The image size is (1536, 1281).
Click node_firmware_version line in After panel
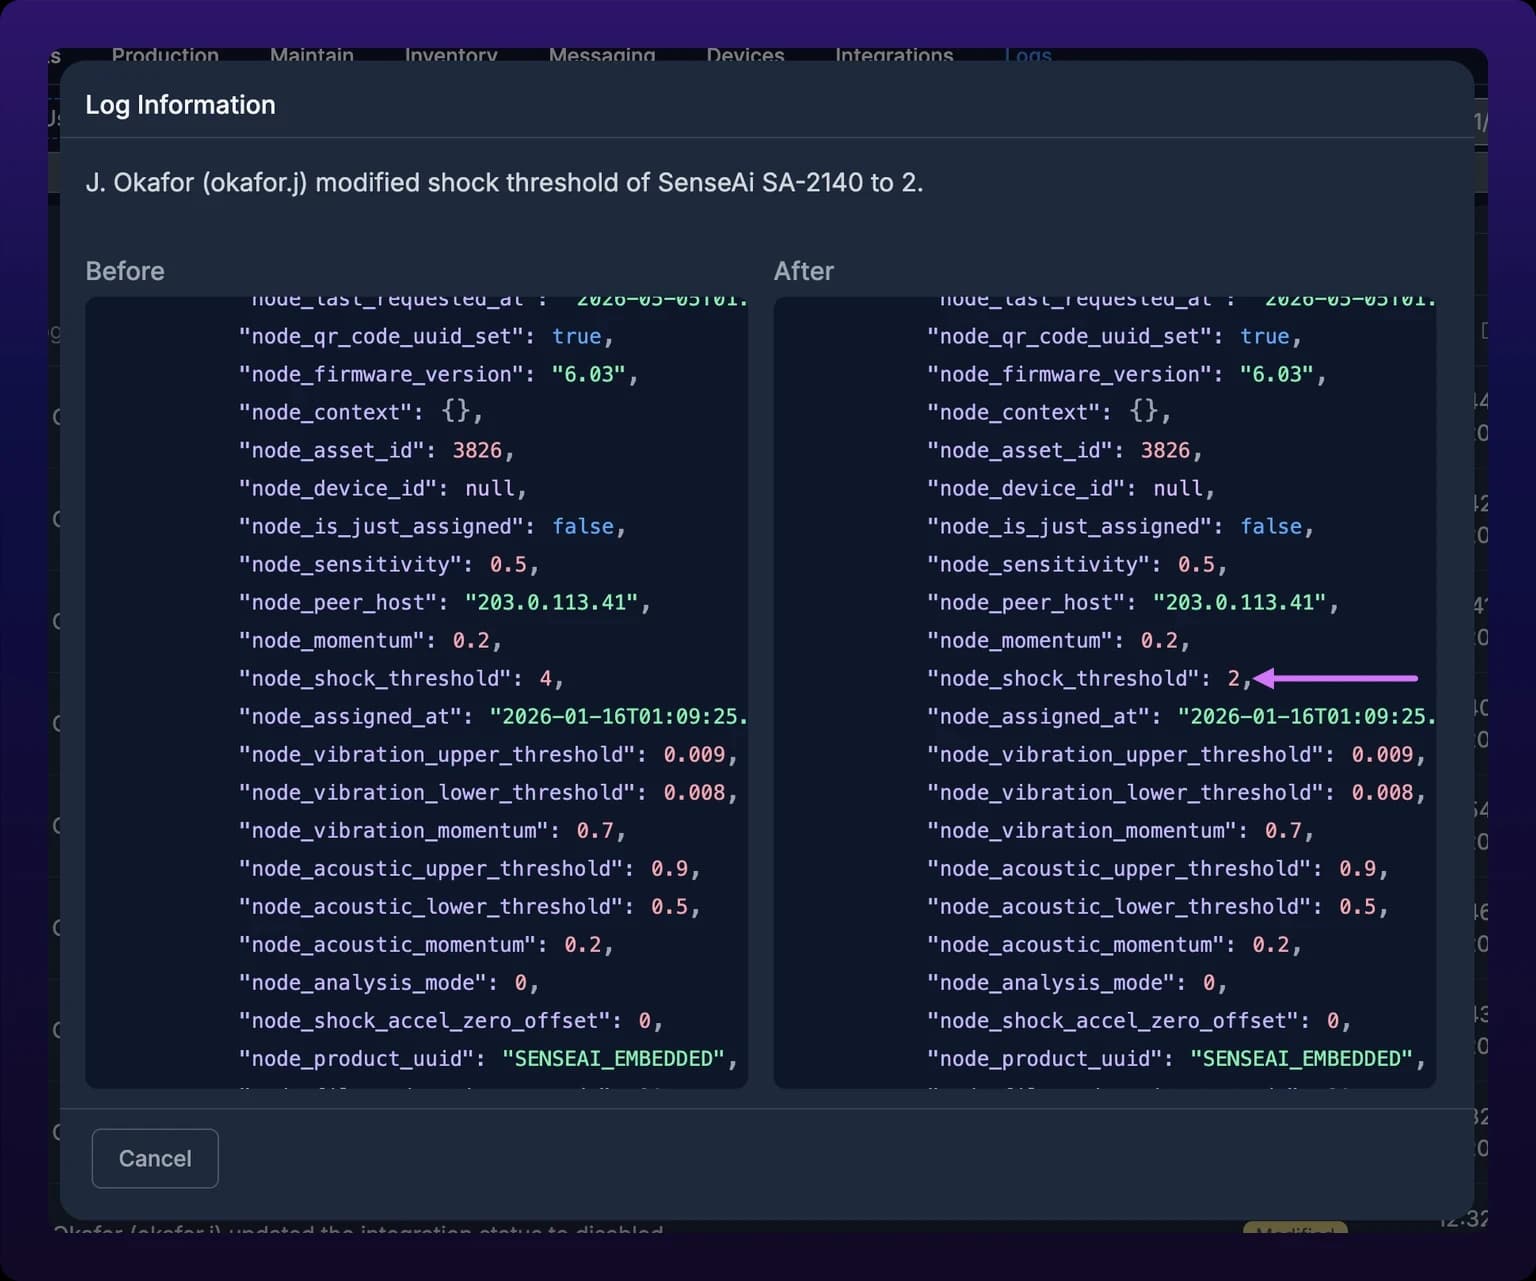tap(1126, 374)
